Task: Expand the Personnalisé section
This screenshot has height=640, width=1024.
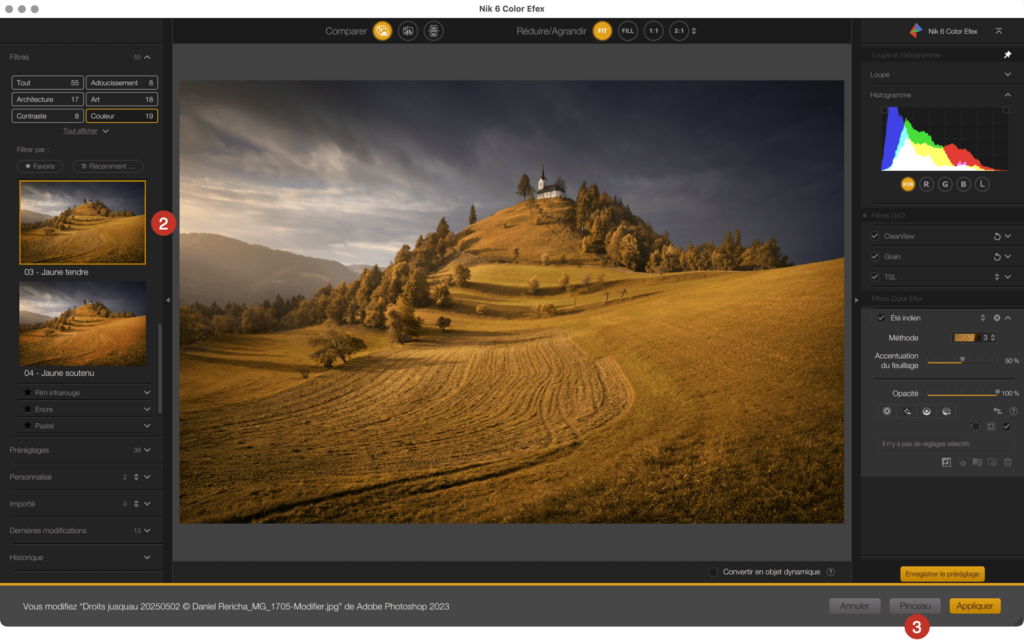Action: coord(148,477)
